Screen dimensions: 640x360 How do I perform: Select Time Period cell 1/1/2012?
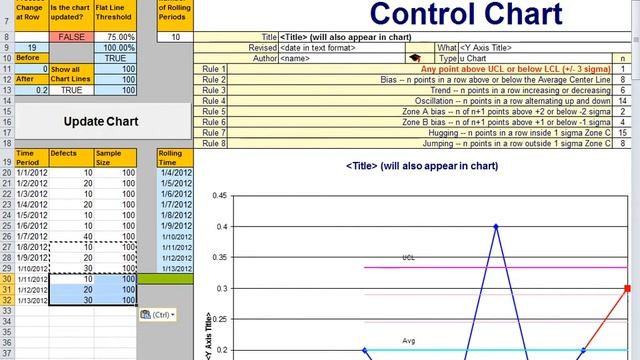32,173
